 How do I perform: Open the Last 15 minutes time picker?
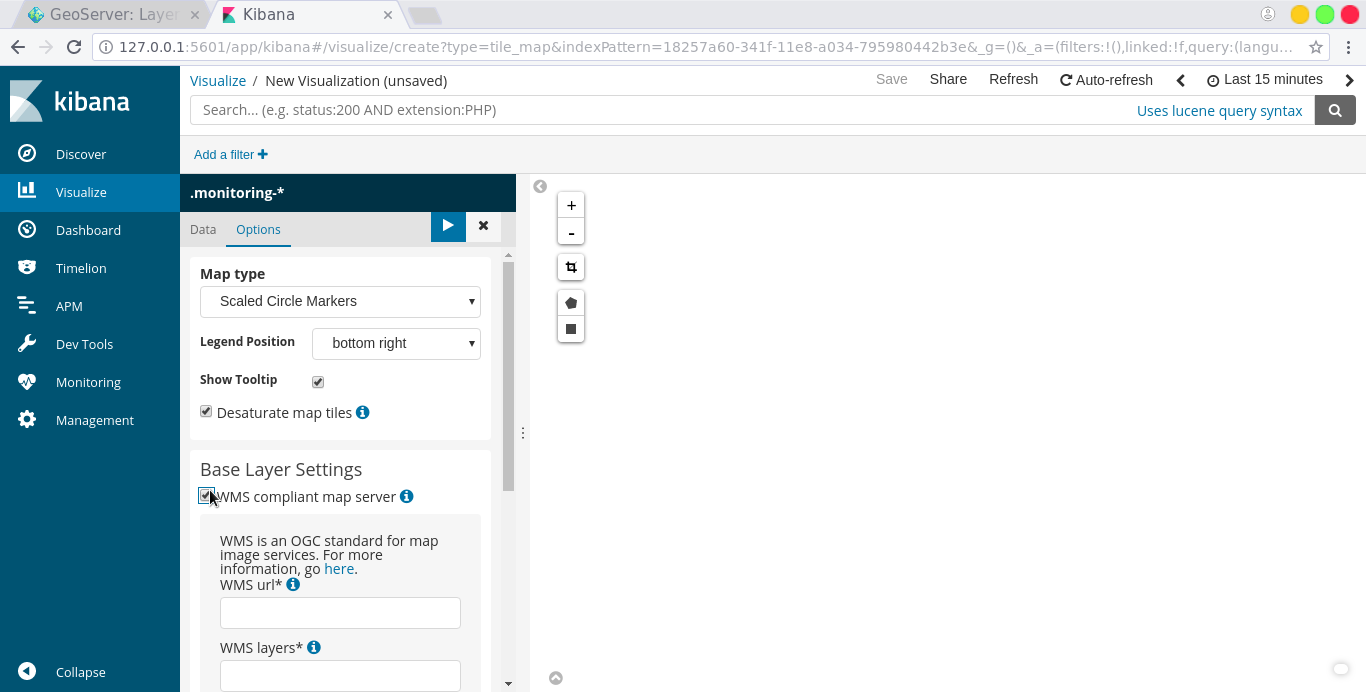pos(1264,80)
